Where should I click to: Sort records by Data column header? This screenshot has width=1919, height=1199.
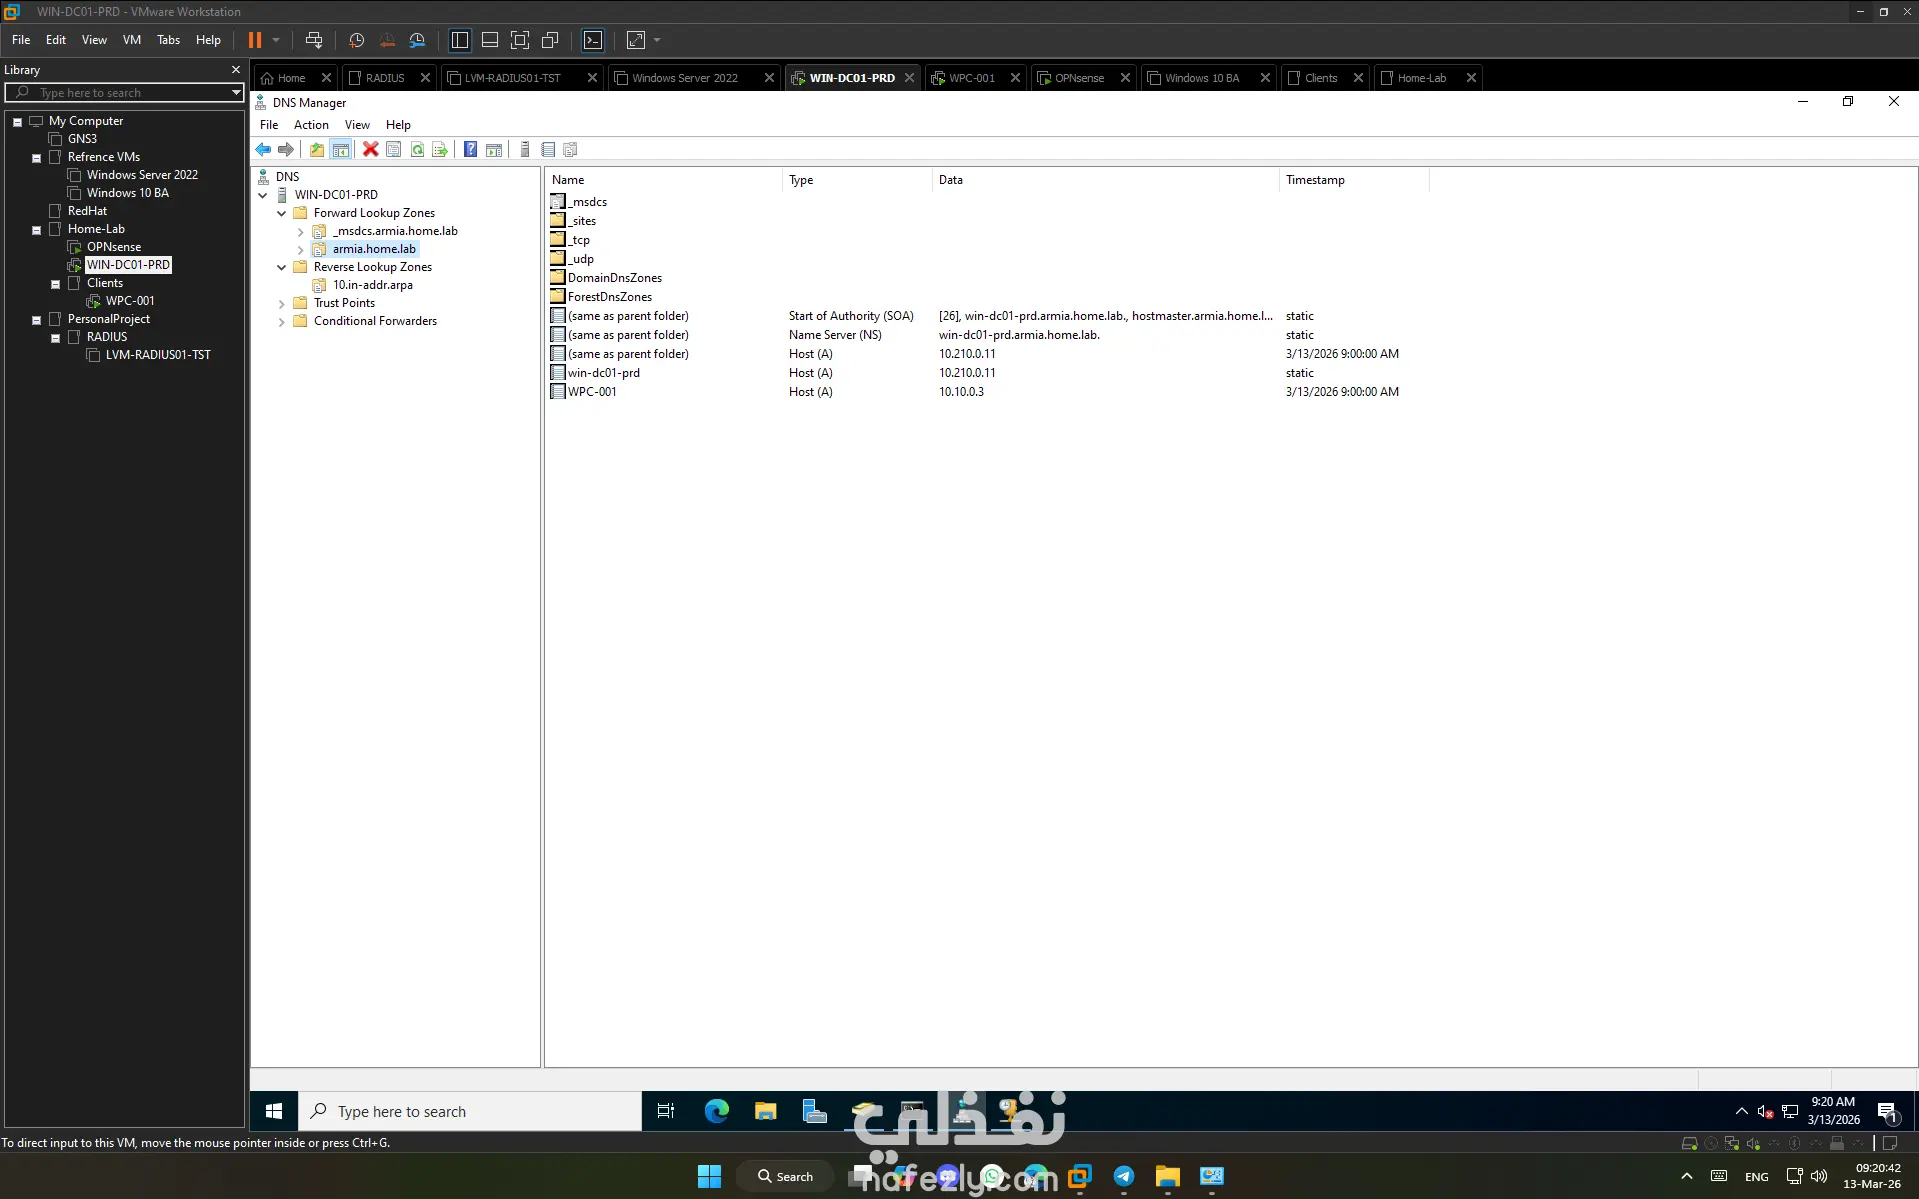1105,180
